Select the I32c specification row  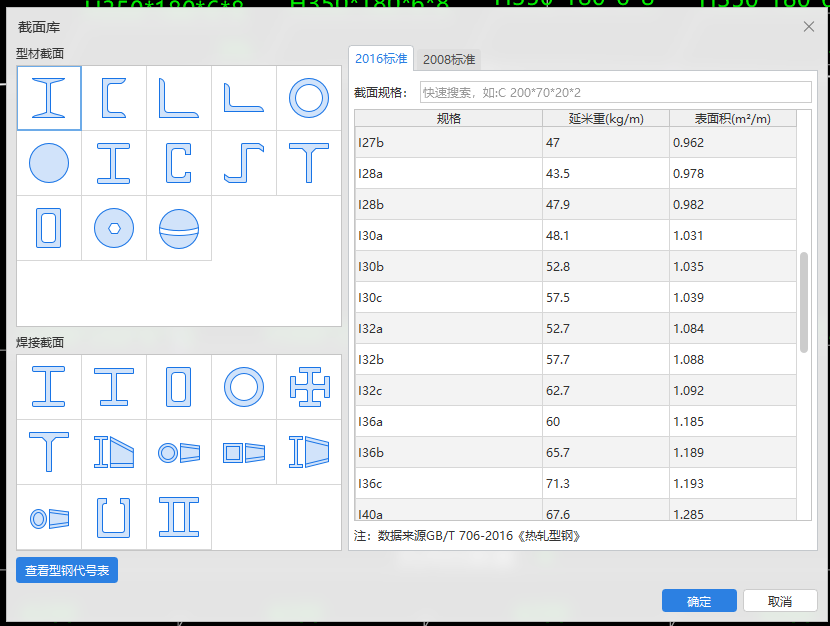pyautogui.click(x=575, y=391)
